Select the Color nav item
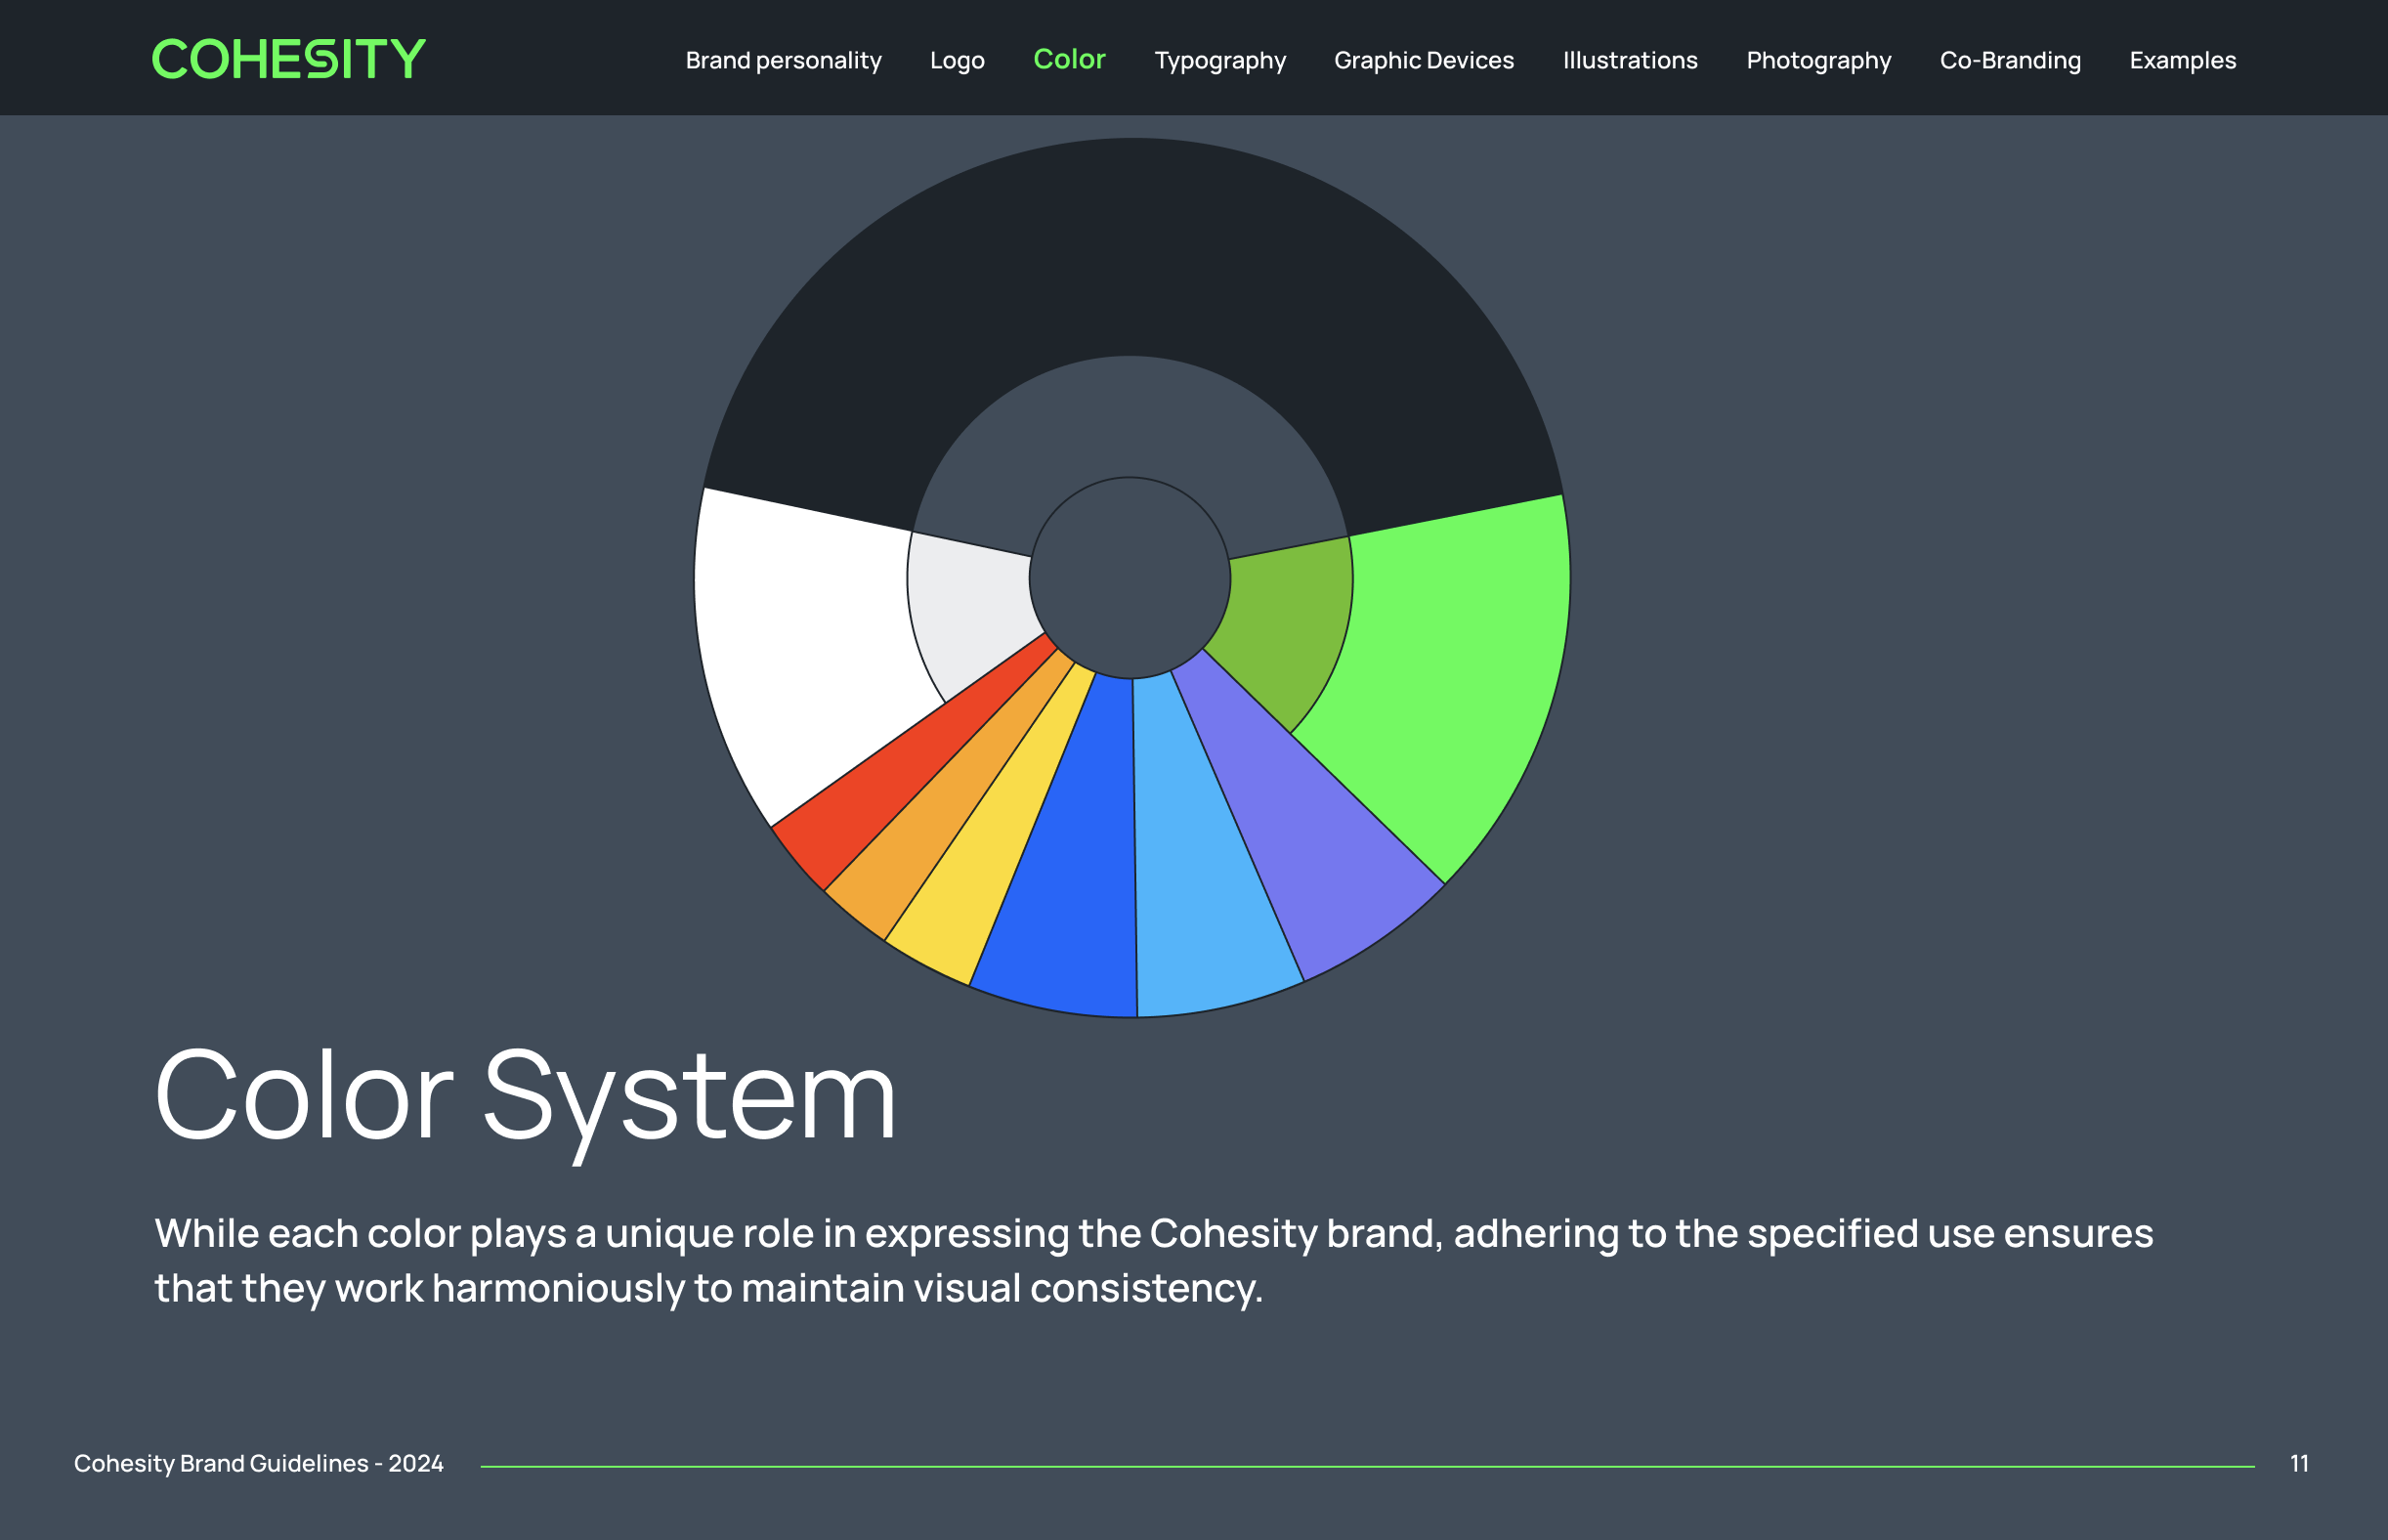2388x1540 pixels. coord(1069,59)
